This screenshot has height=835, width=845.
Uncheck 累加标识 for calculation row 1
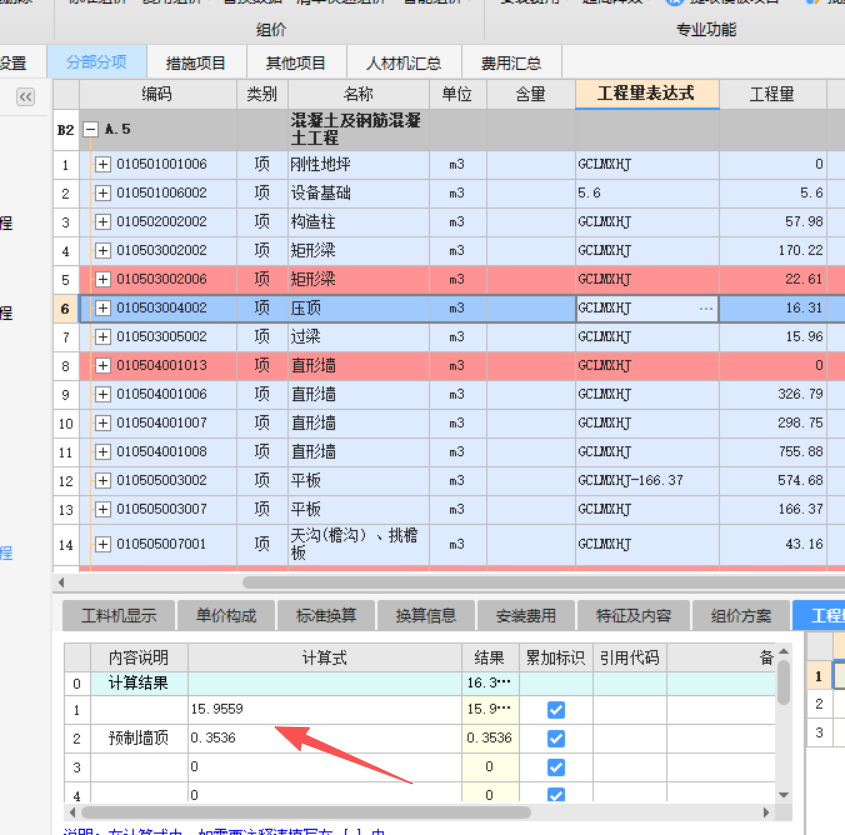(556, 710)
